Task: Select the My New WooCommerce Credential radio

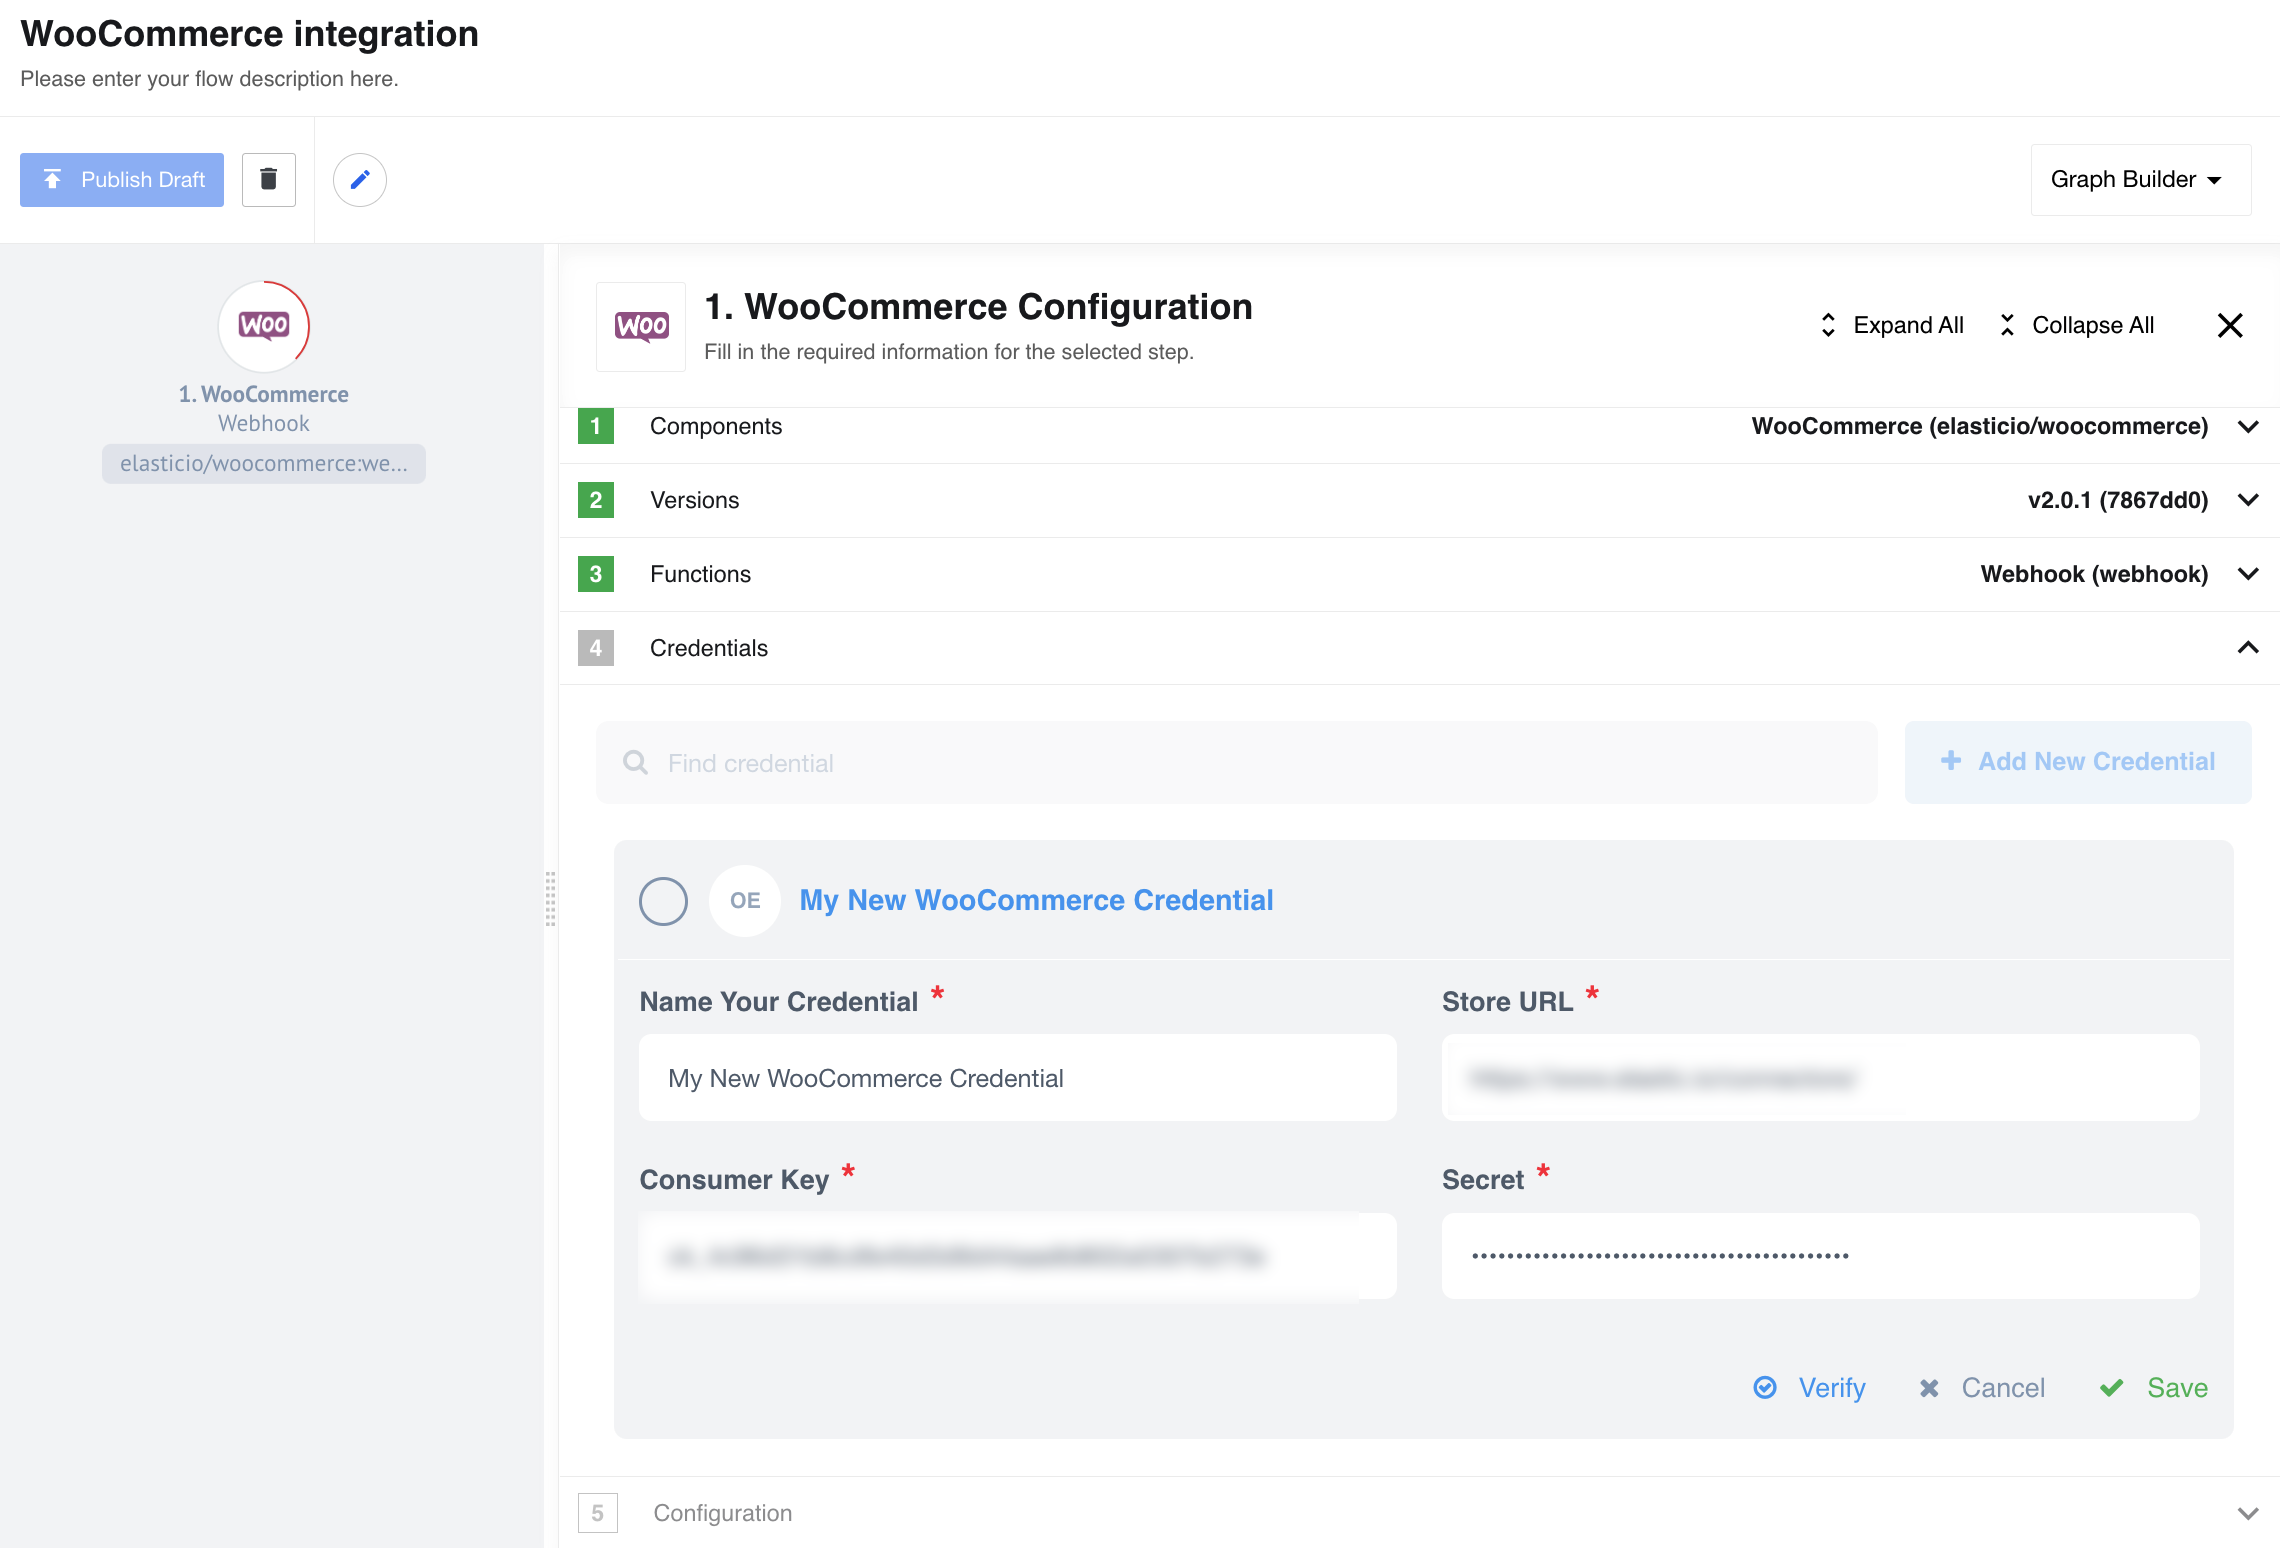Action: 663,901
